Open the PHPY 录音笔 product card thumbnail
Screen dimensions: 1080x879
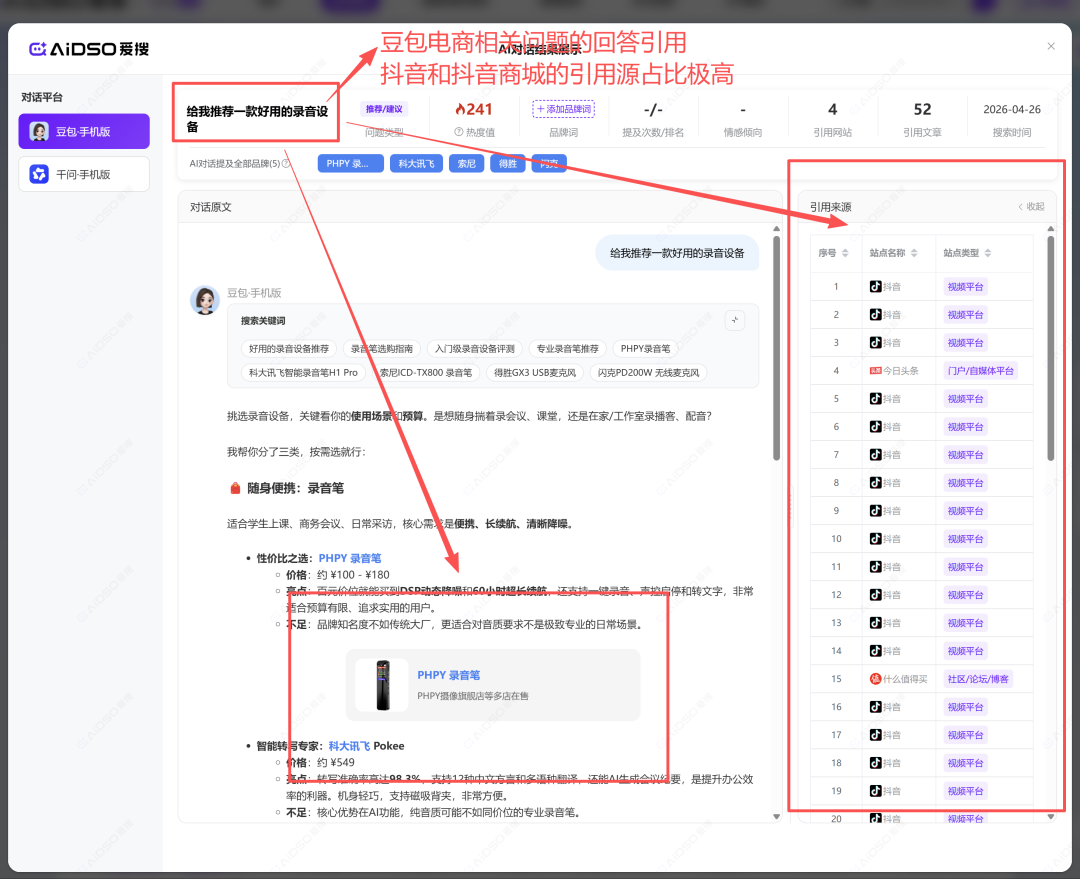point(381,685)
